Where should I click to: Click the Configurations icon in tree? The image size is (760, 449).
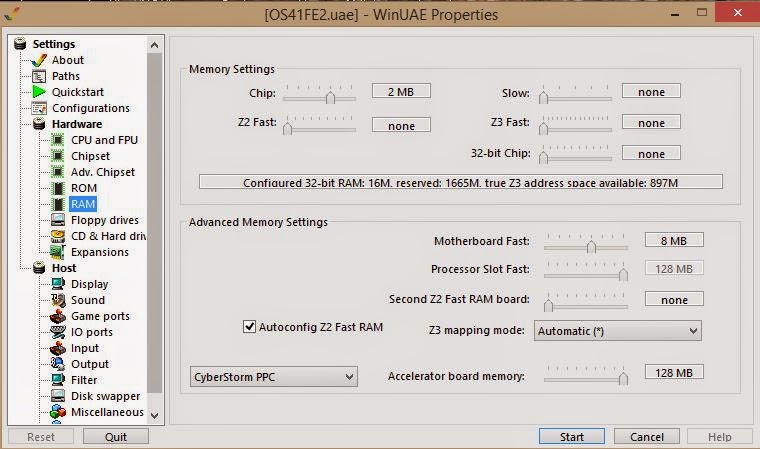[x=39, y=108]
